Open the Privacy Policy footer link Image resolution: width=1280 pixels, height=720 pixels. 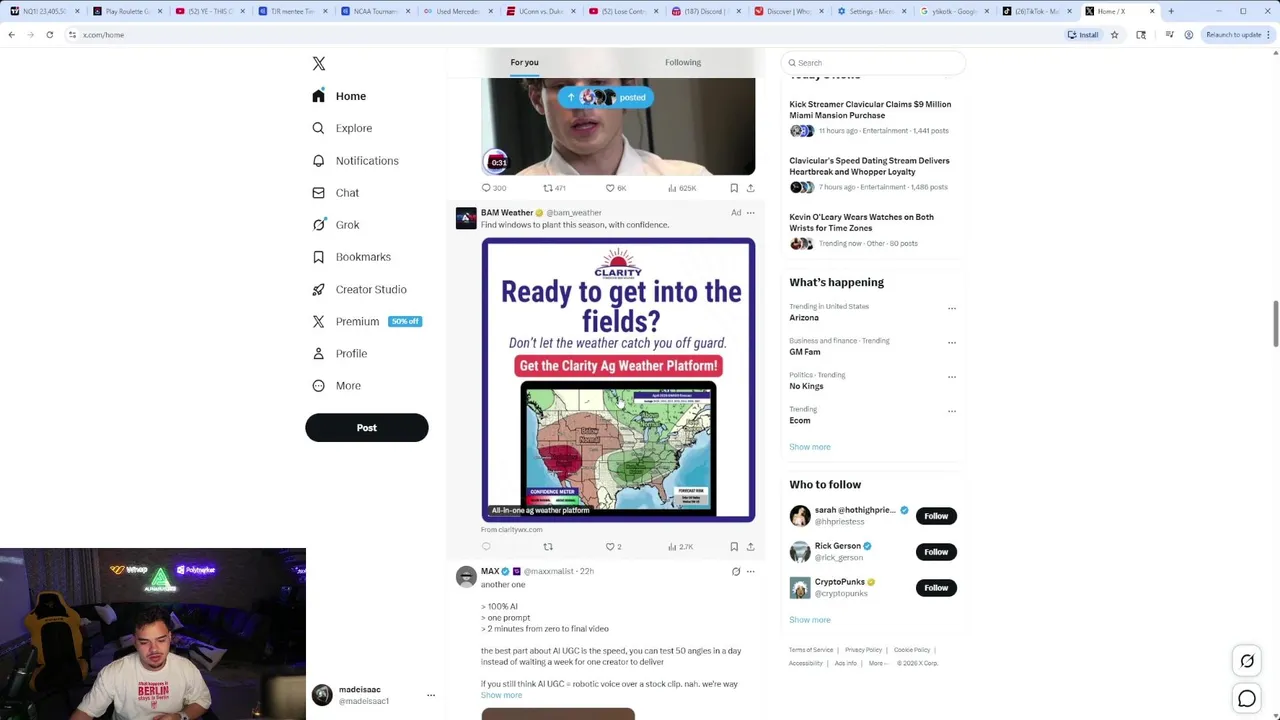pyautogui.click(x=863, y=650)
